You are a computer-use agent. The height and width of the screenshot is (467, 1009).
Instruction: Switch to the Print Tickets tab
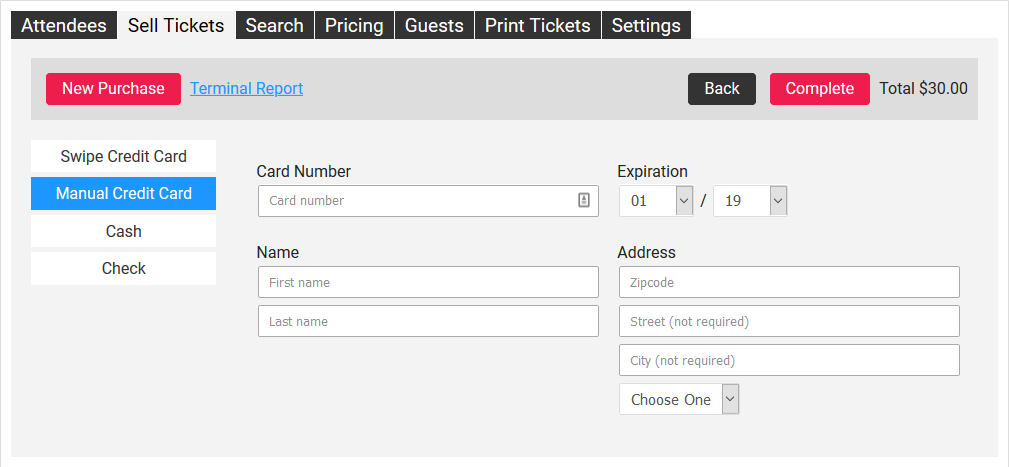(538, 26)
